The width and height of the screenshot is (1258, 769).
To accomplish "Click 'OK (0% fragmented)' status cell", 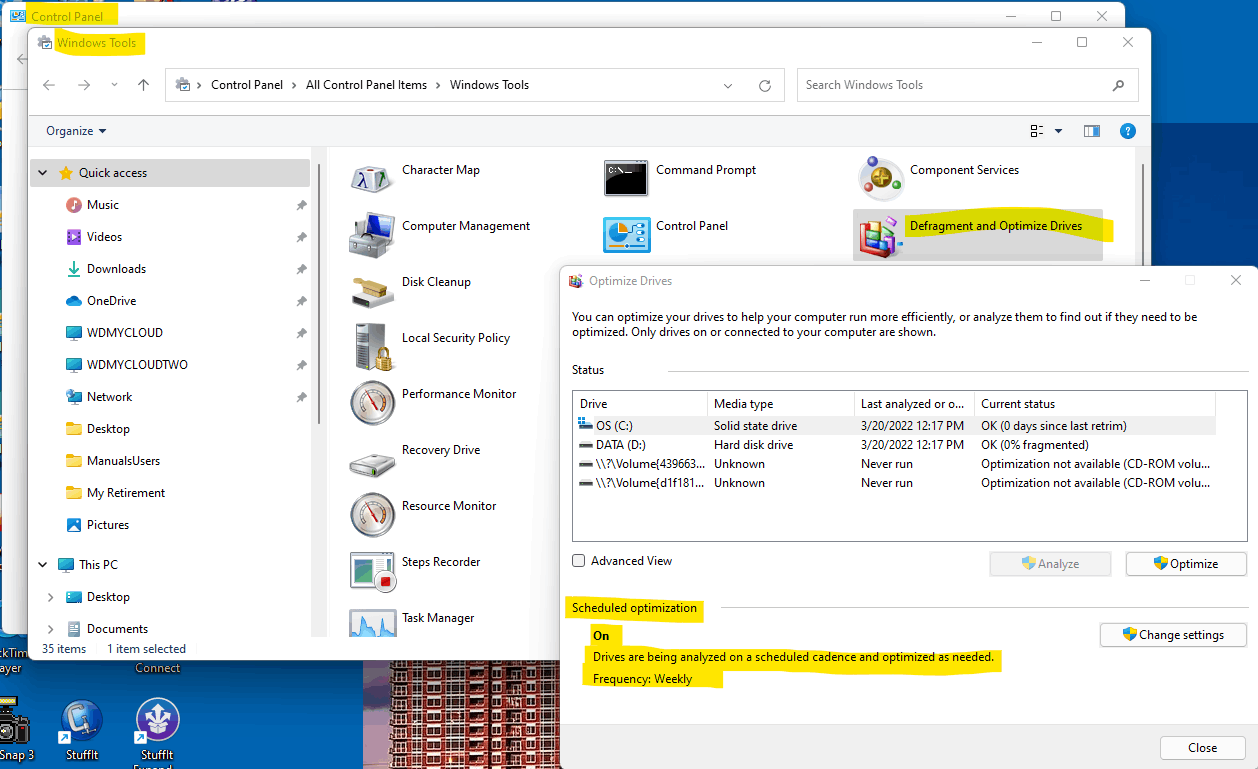I will point(1035,445).
